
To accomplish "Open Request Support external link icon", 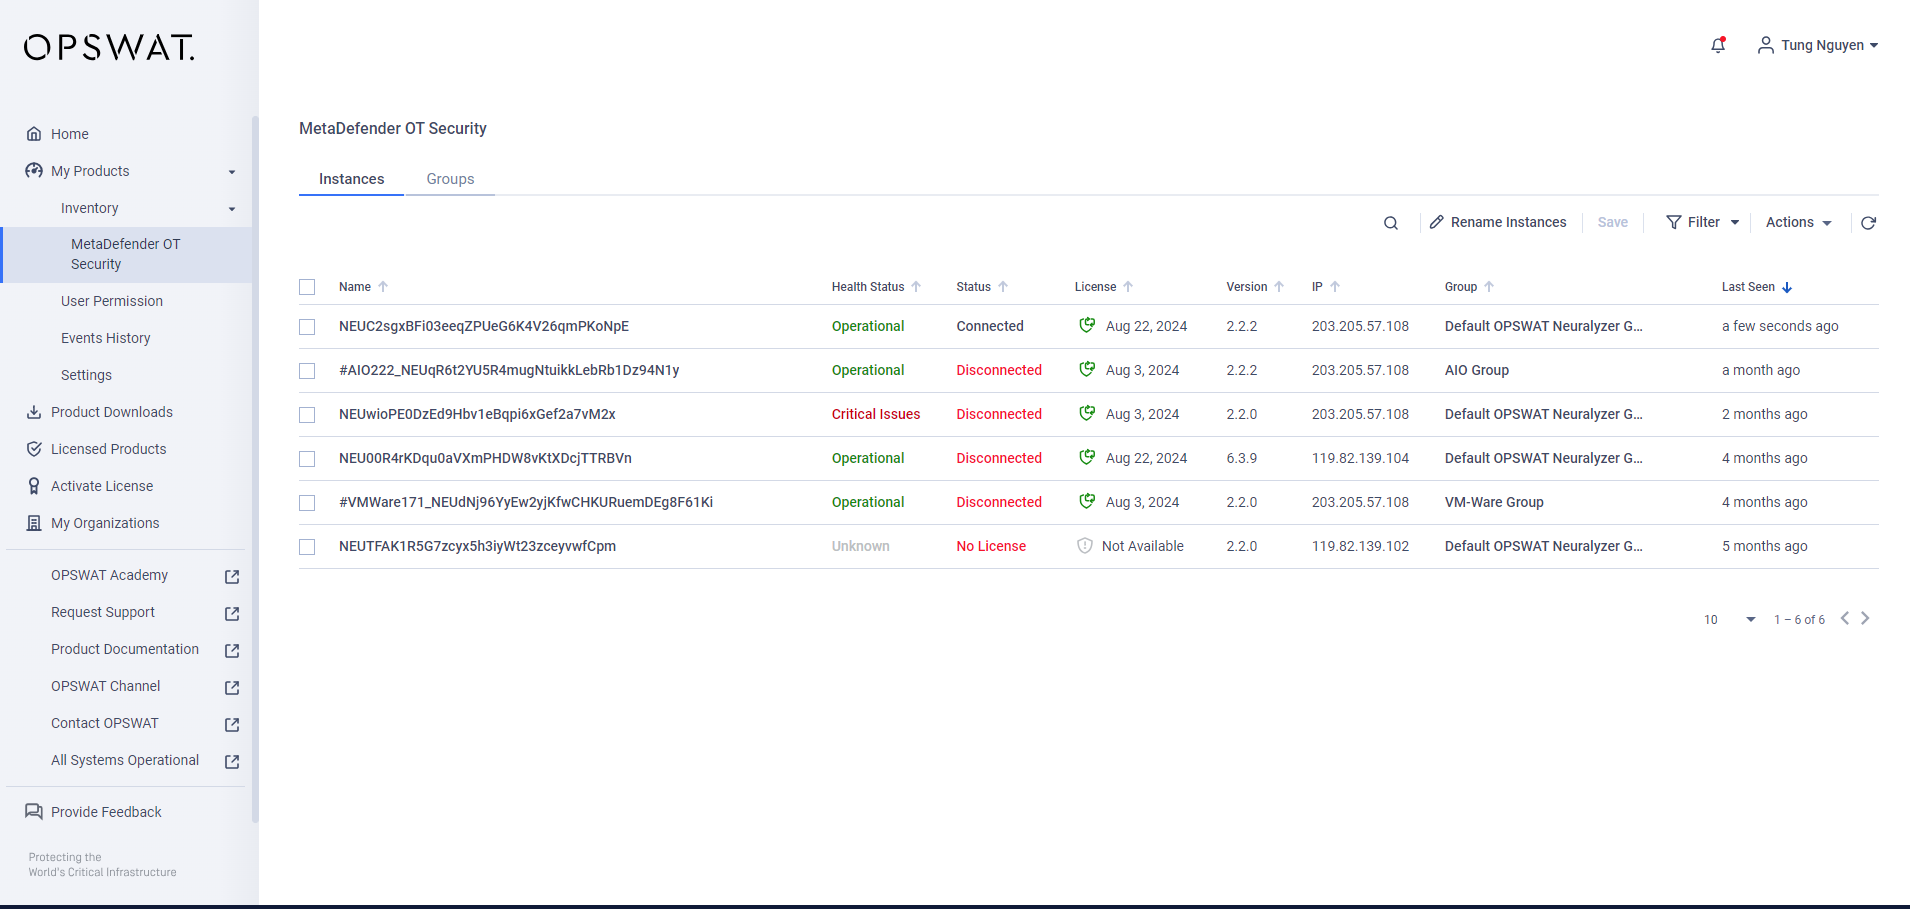I will (232, 614).
